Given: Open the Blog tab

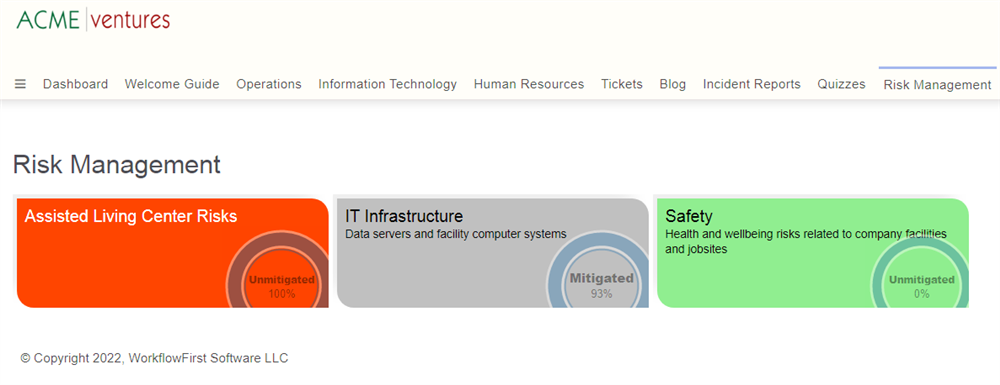Looking at the screenshot, I should coord(673,84).
